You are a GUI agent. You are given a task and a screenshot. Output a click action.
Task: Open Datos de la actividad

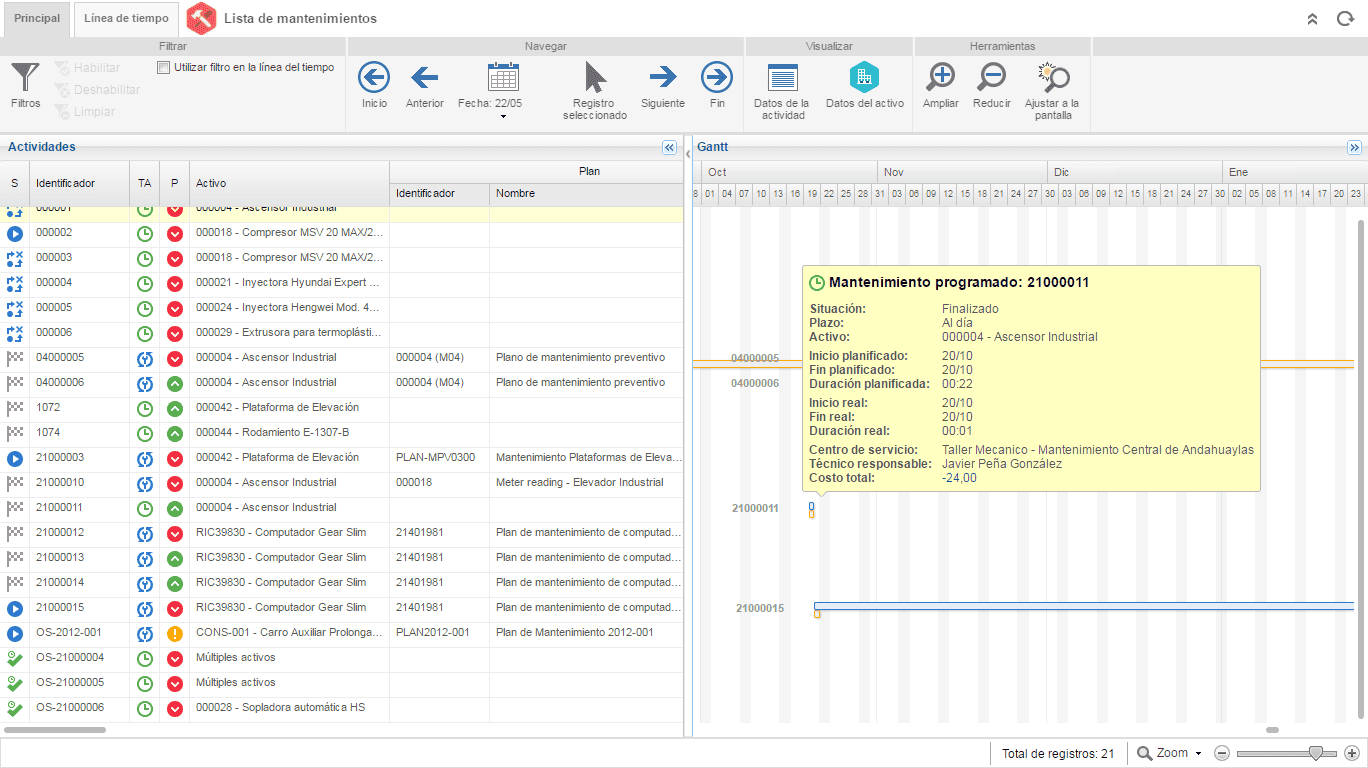(x=782, y=91)
